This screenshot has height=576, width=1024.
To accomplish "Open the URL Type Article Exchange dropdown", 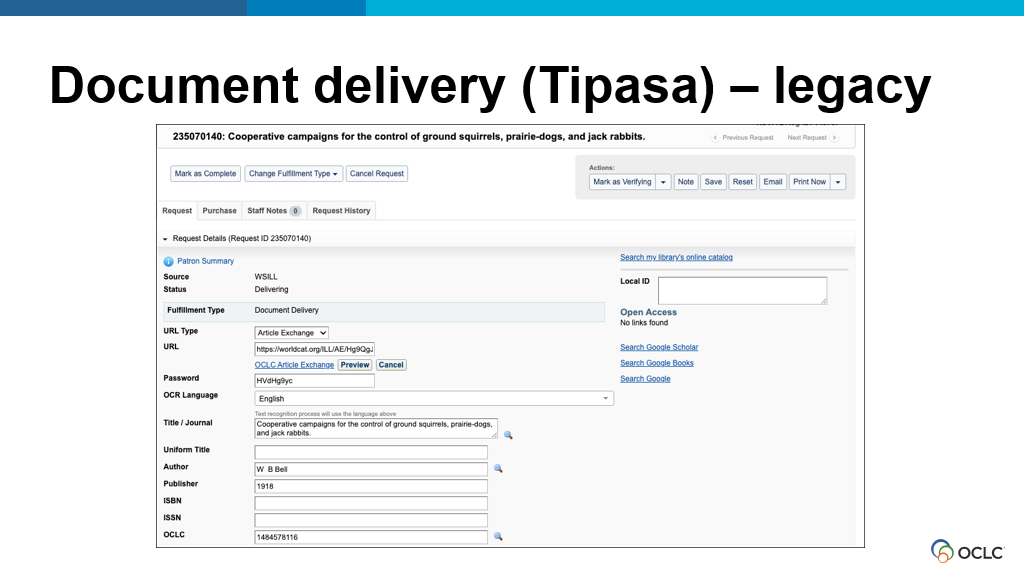I will click(x=291, y=333).
